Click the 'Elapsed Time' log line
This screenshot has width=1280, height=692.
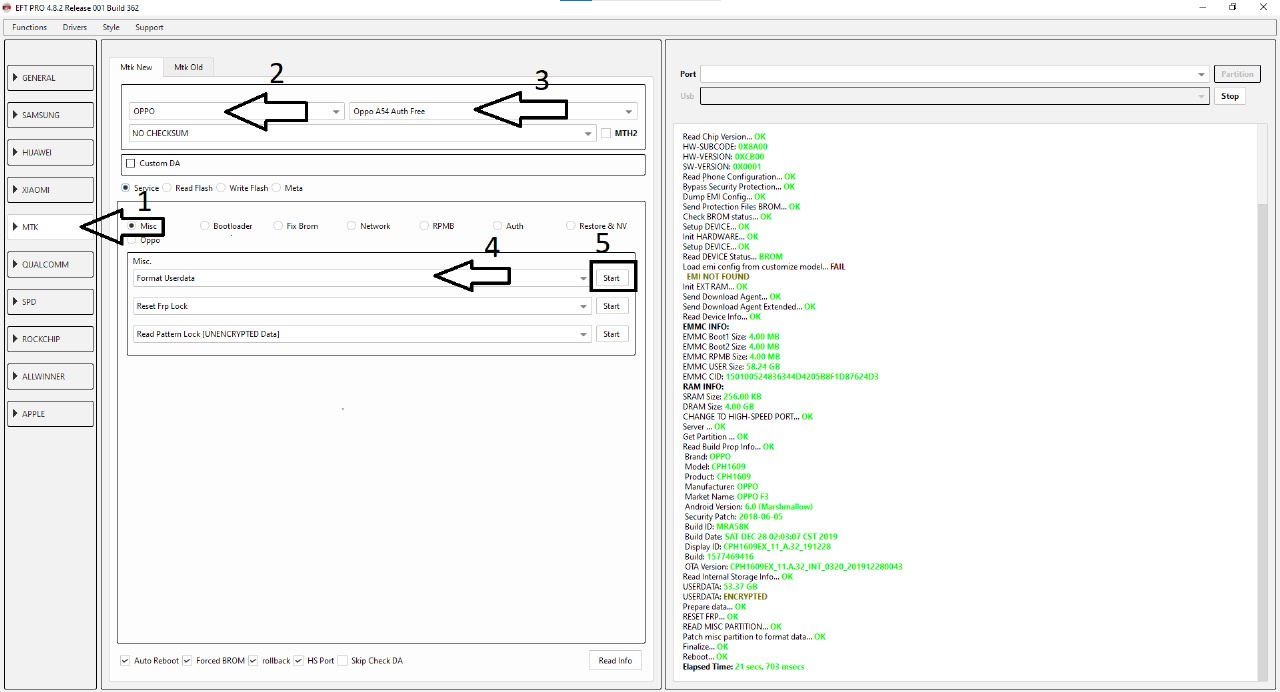point(743,666)
